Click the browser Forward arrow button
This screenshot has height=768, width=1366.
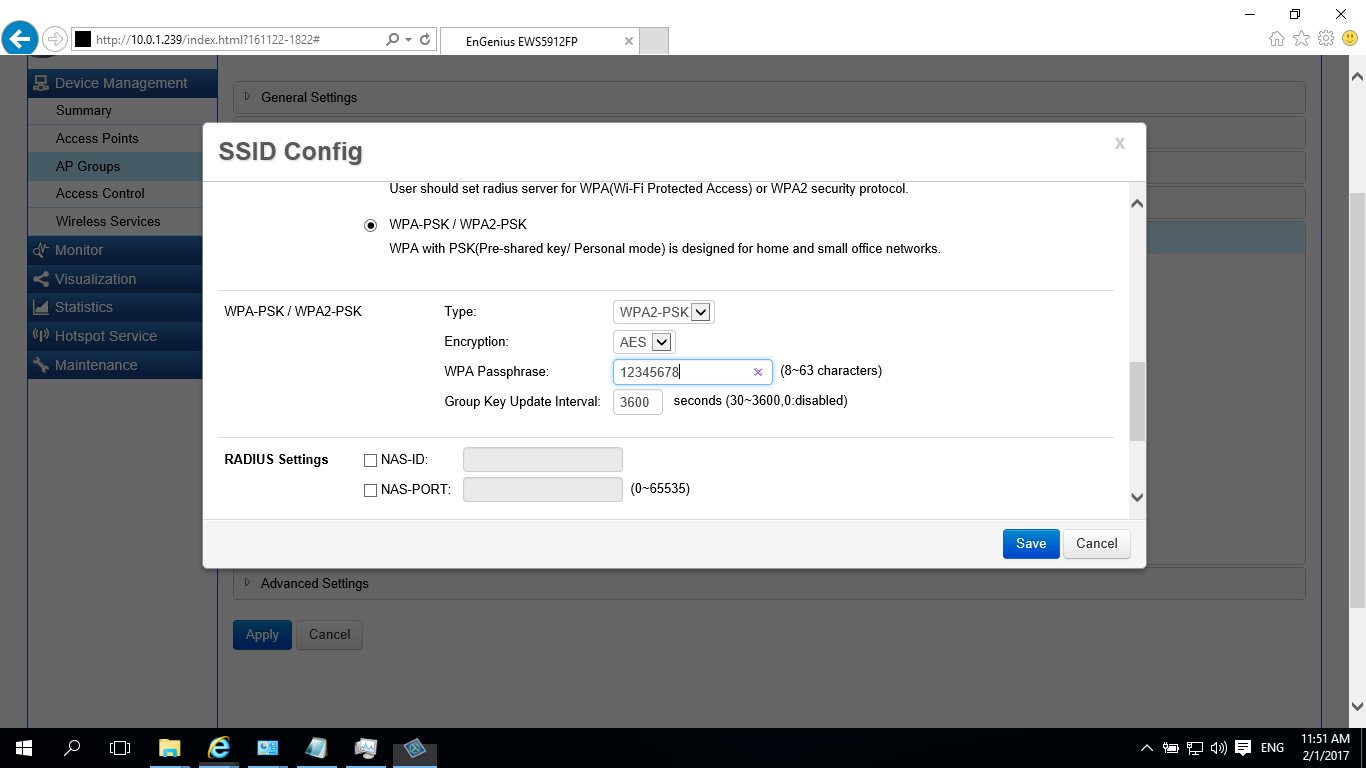pyautogui.click(x=54, y=40)
